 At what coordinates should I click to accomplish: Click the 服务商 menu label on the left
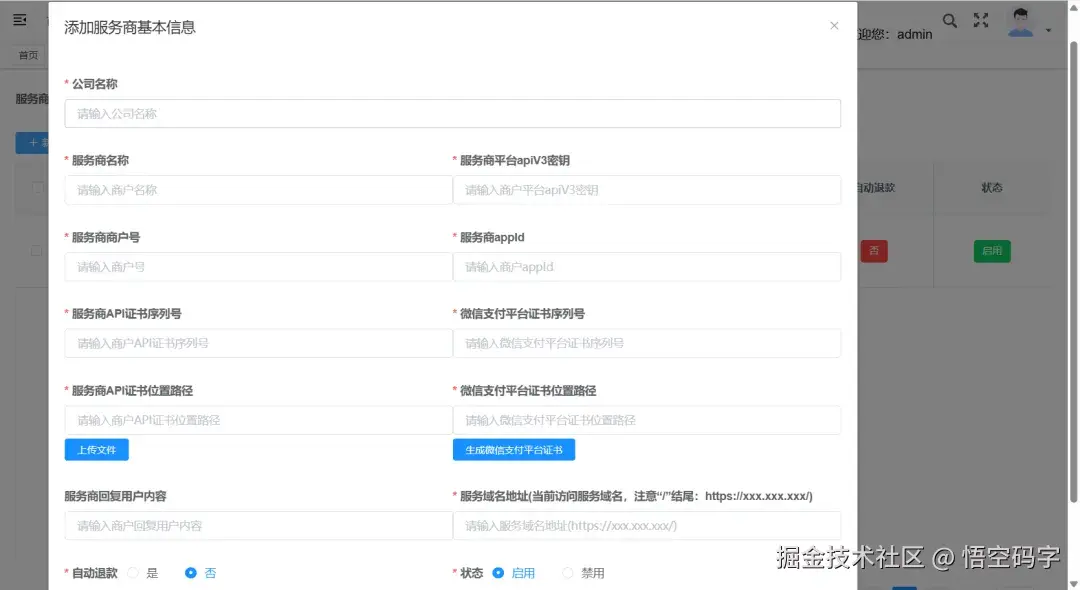coord(31,98)
